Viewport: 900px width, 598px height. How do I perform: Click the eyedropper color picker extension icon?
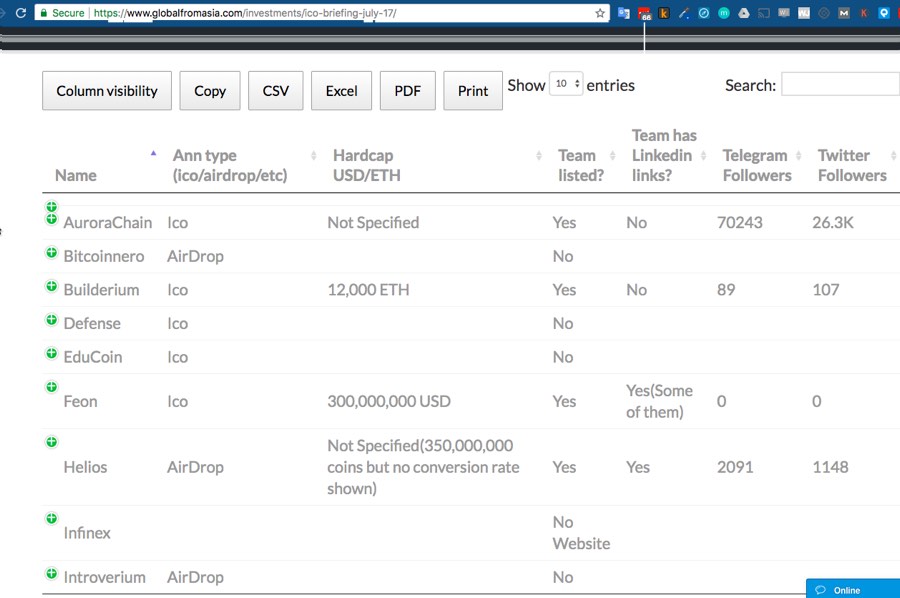click(x=684, y=13)
